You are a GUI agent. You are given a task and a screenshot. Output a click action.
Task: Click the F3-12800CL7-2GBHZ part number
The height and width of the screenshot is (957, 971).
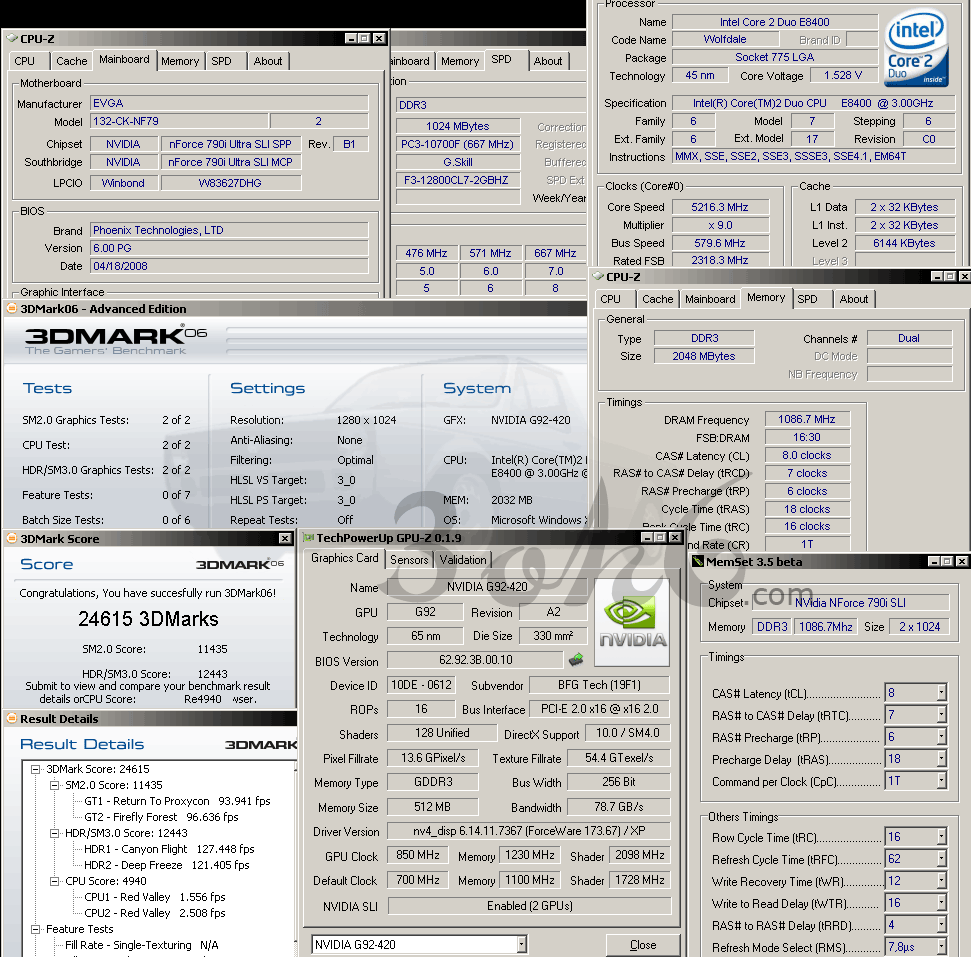click(x=458, y=180)
